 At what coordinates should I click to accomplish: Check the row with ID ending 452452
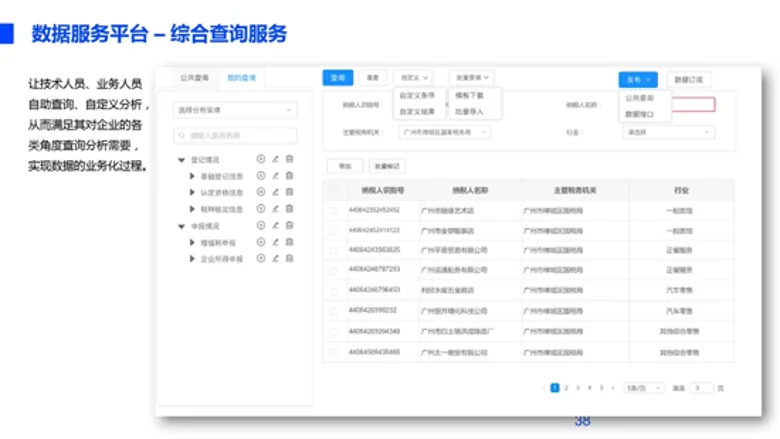click(333, 210)
